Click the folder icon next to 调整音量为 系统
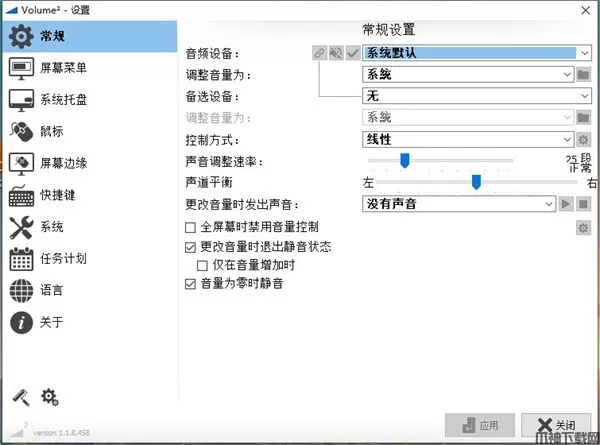Screen dimensions: 600x445 tap(583, 74)
